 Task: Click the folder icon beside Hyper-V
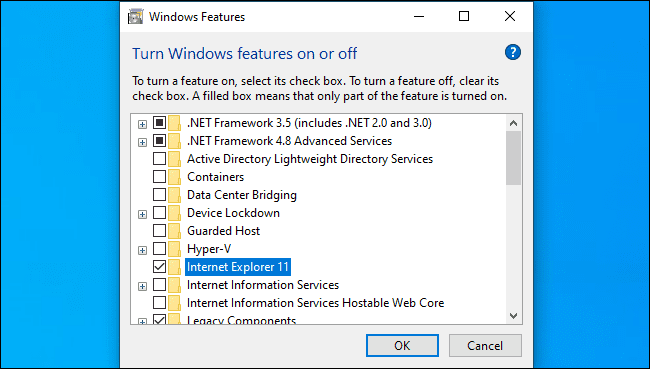pyautogui.click(x=175, y=249)
